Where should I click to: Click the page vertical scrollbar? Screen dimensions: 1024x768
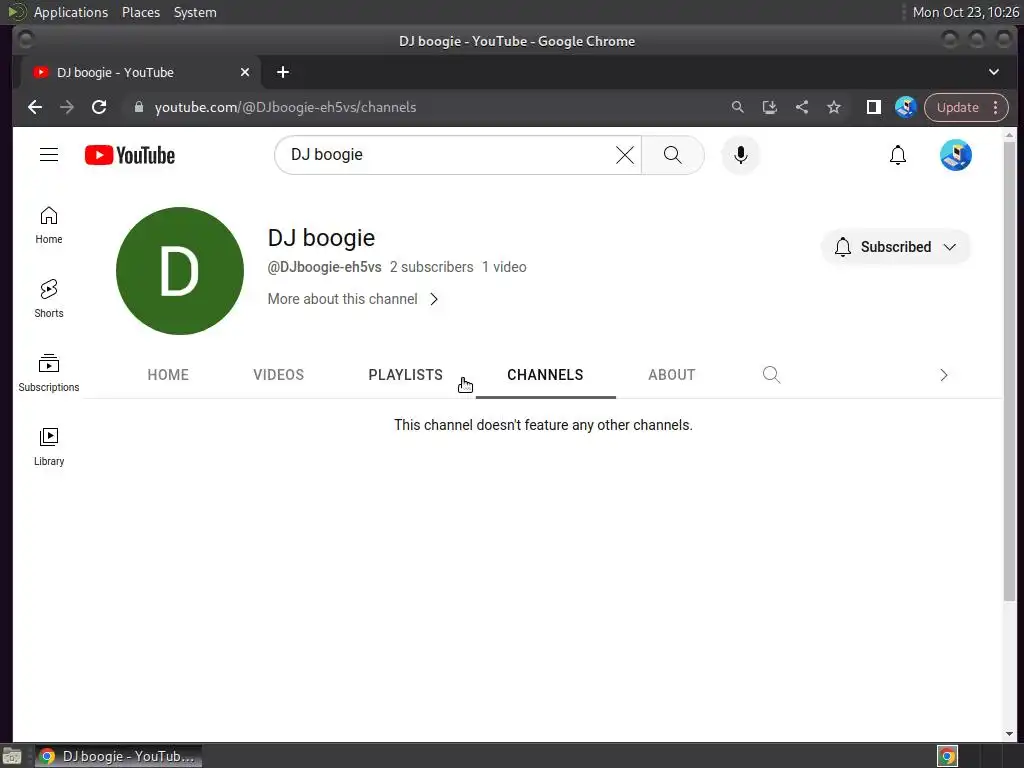(1010, 370)
